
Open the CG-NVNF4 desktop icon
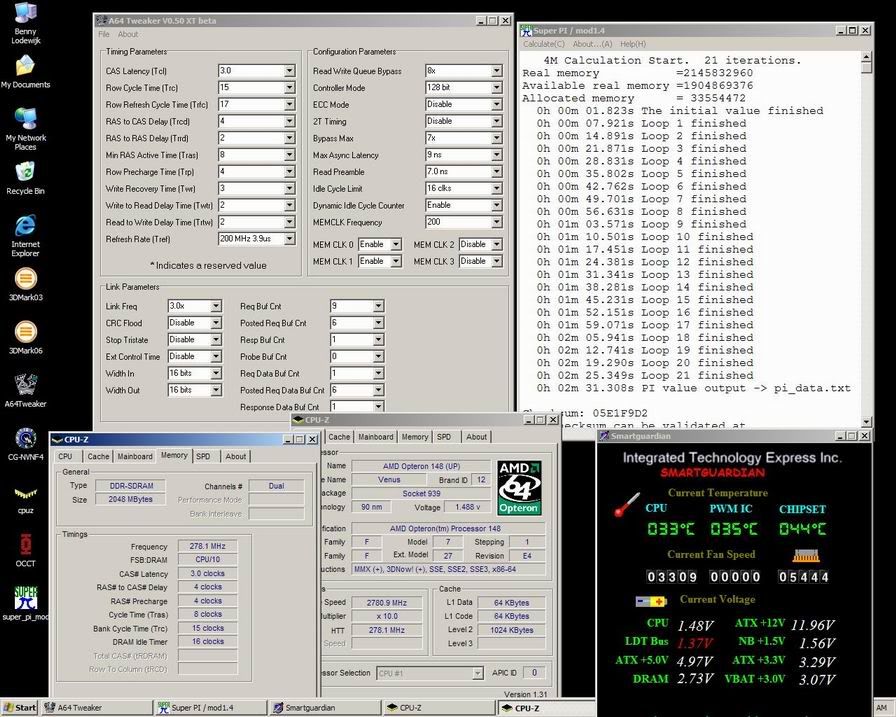click(x=25, y=438)
